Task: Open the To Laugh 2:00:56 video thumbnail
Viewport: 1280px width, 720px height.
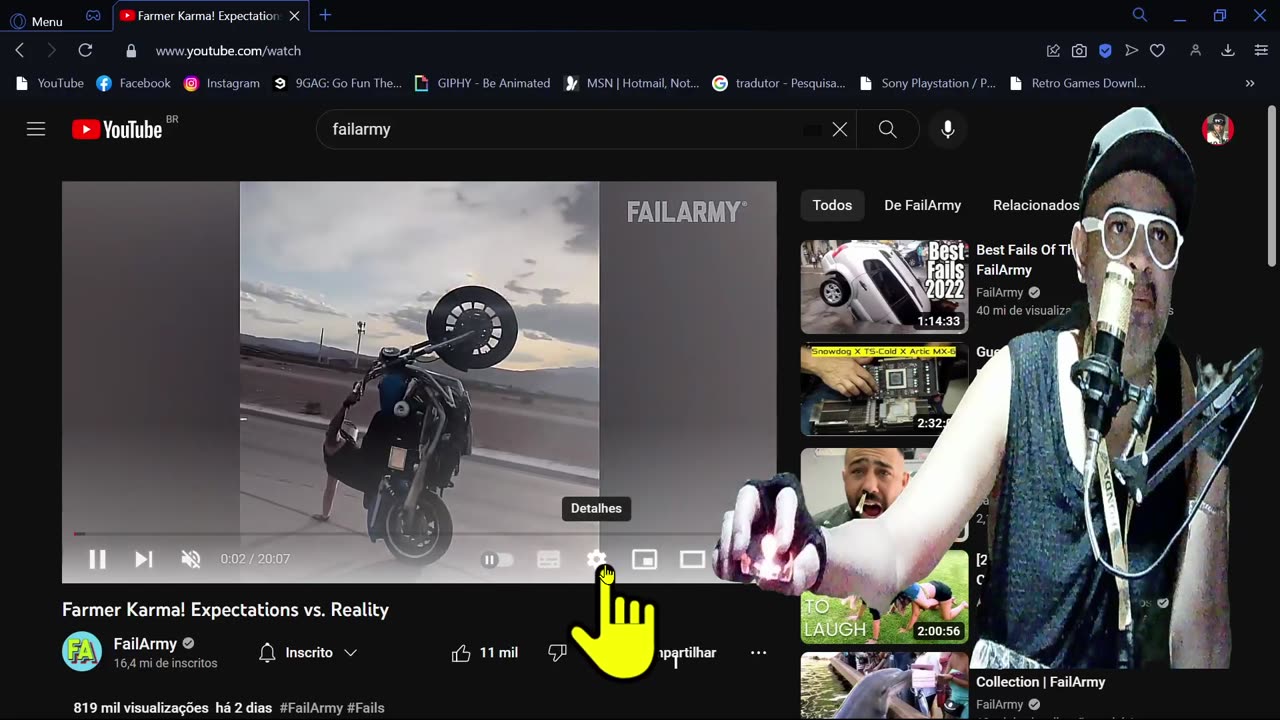Action: tap(884, 596)
